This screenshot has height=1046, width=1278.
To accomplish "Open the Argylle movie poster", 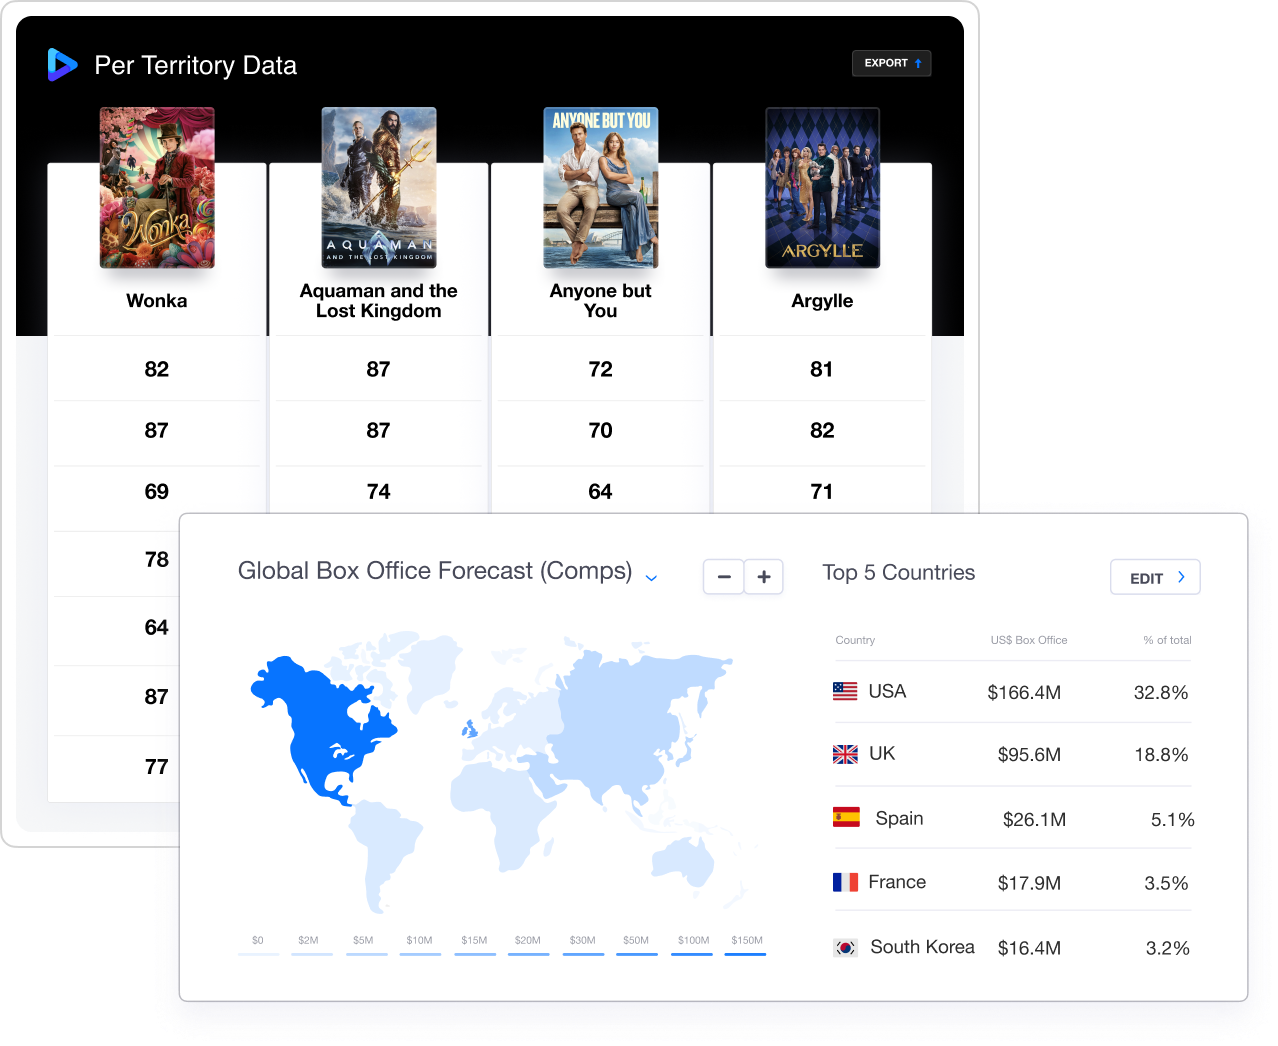I will point(822,188).
